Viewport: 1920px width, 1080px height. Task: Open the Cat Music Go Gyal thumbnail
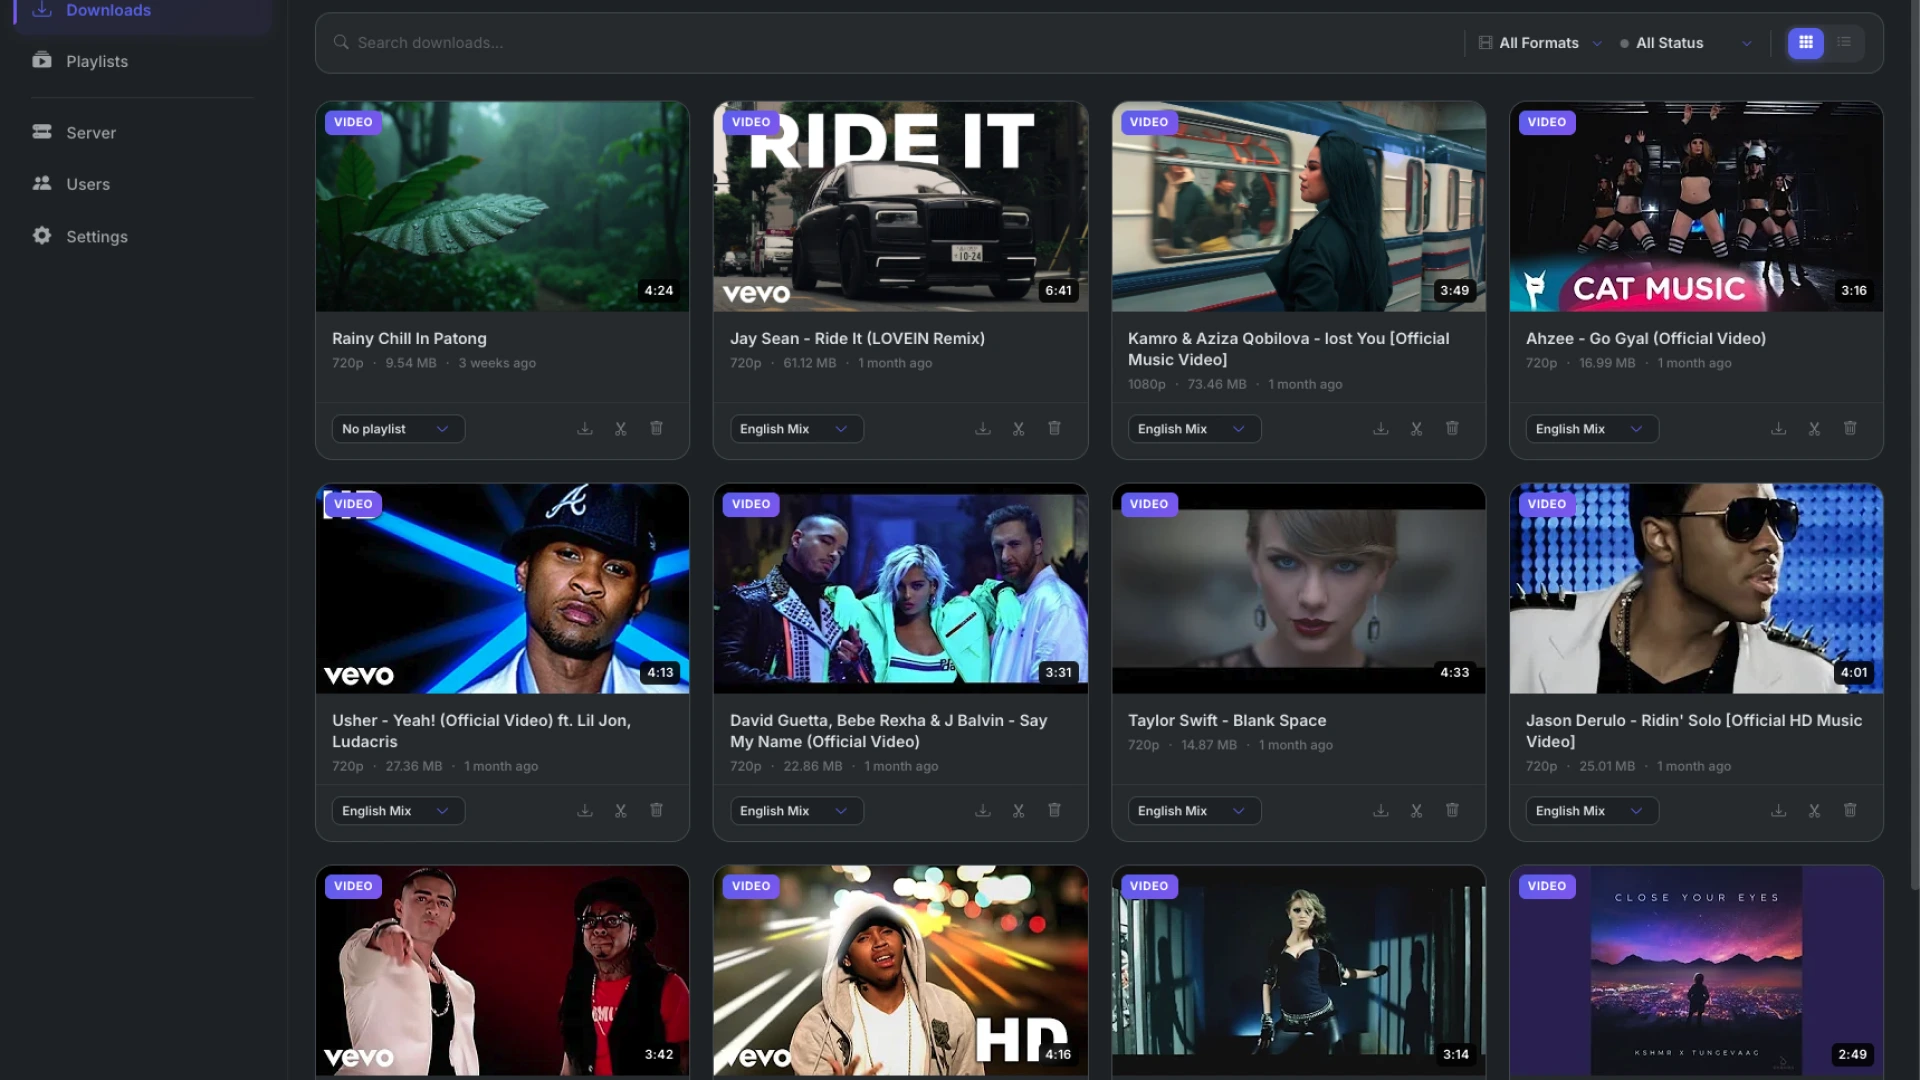click(1696, 206)
